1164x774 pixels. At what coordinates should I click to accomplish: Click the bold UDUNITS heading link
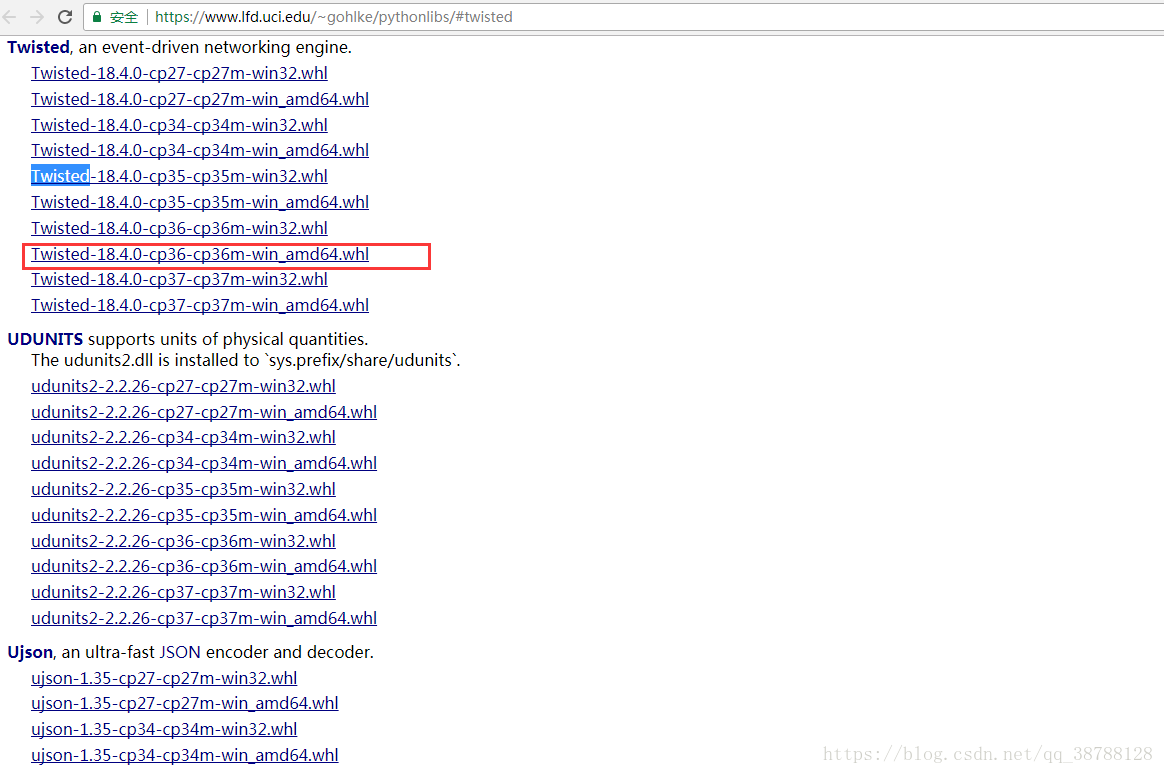[x=45, y=339]
